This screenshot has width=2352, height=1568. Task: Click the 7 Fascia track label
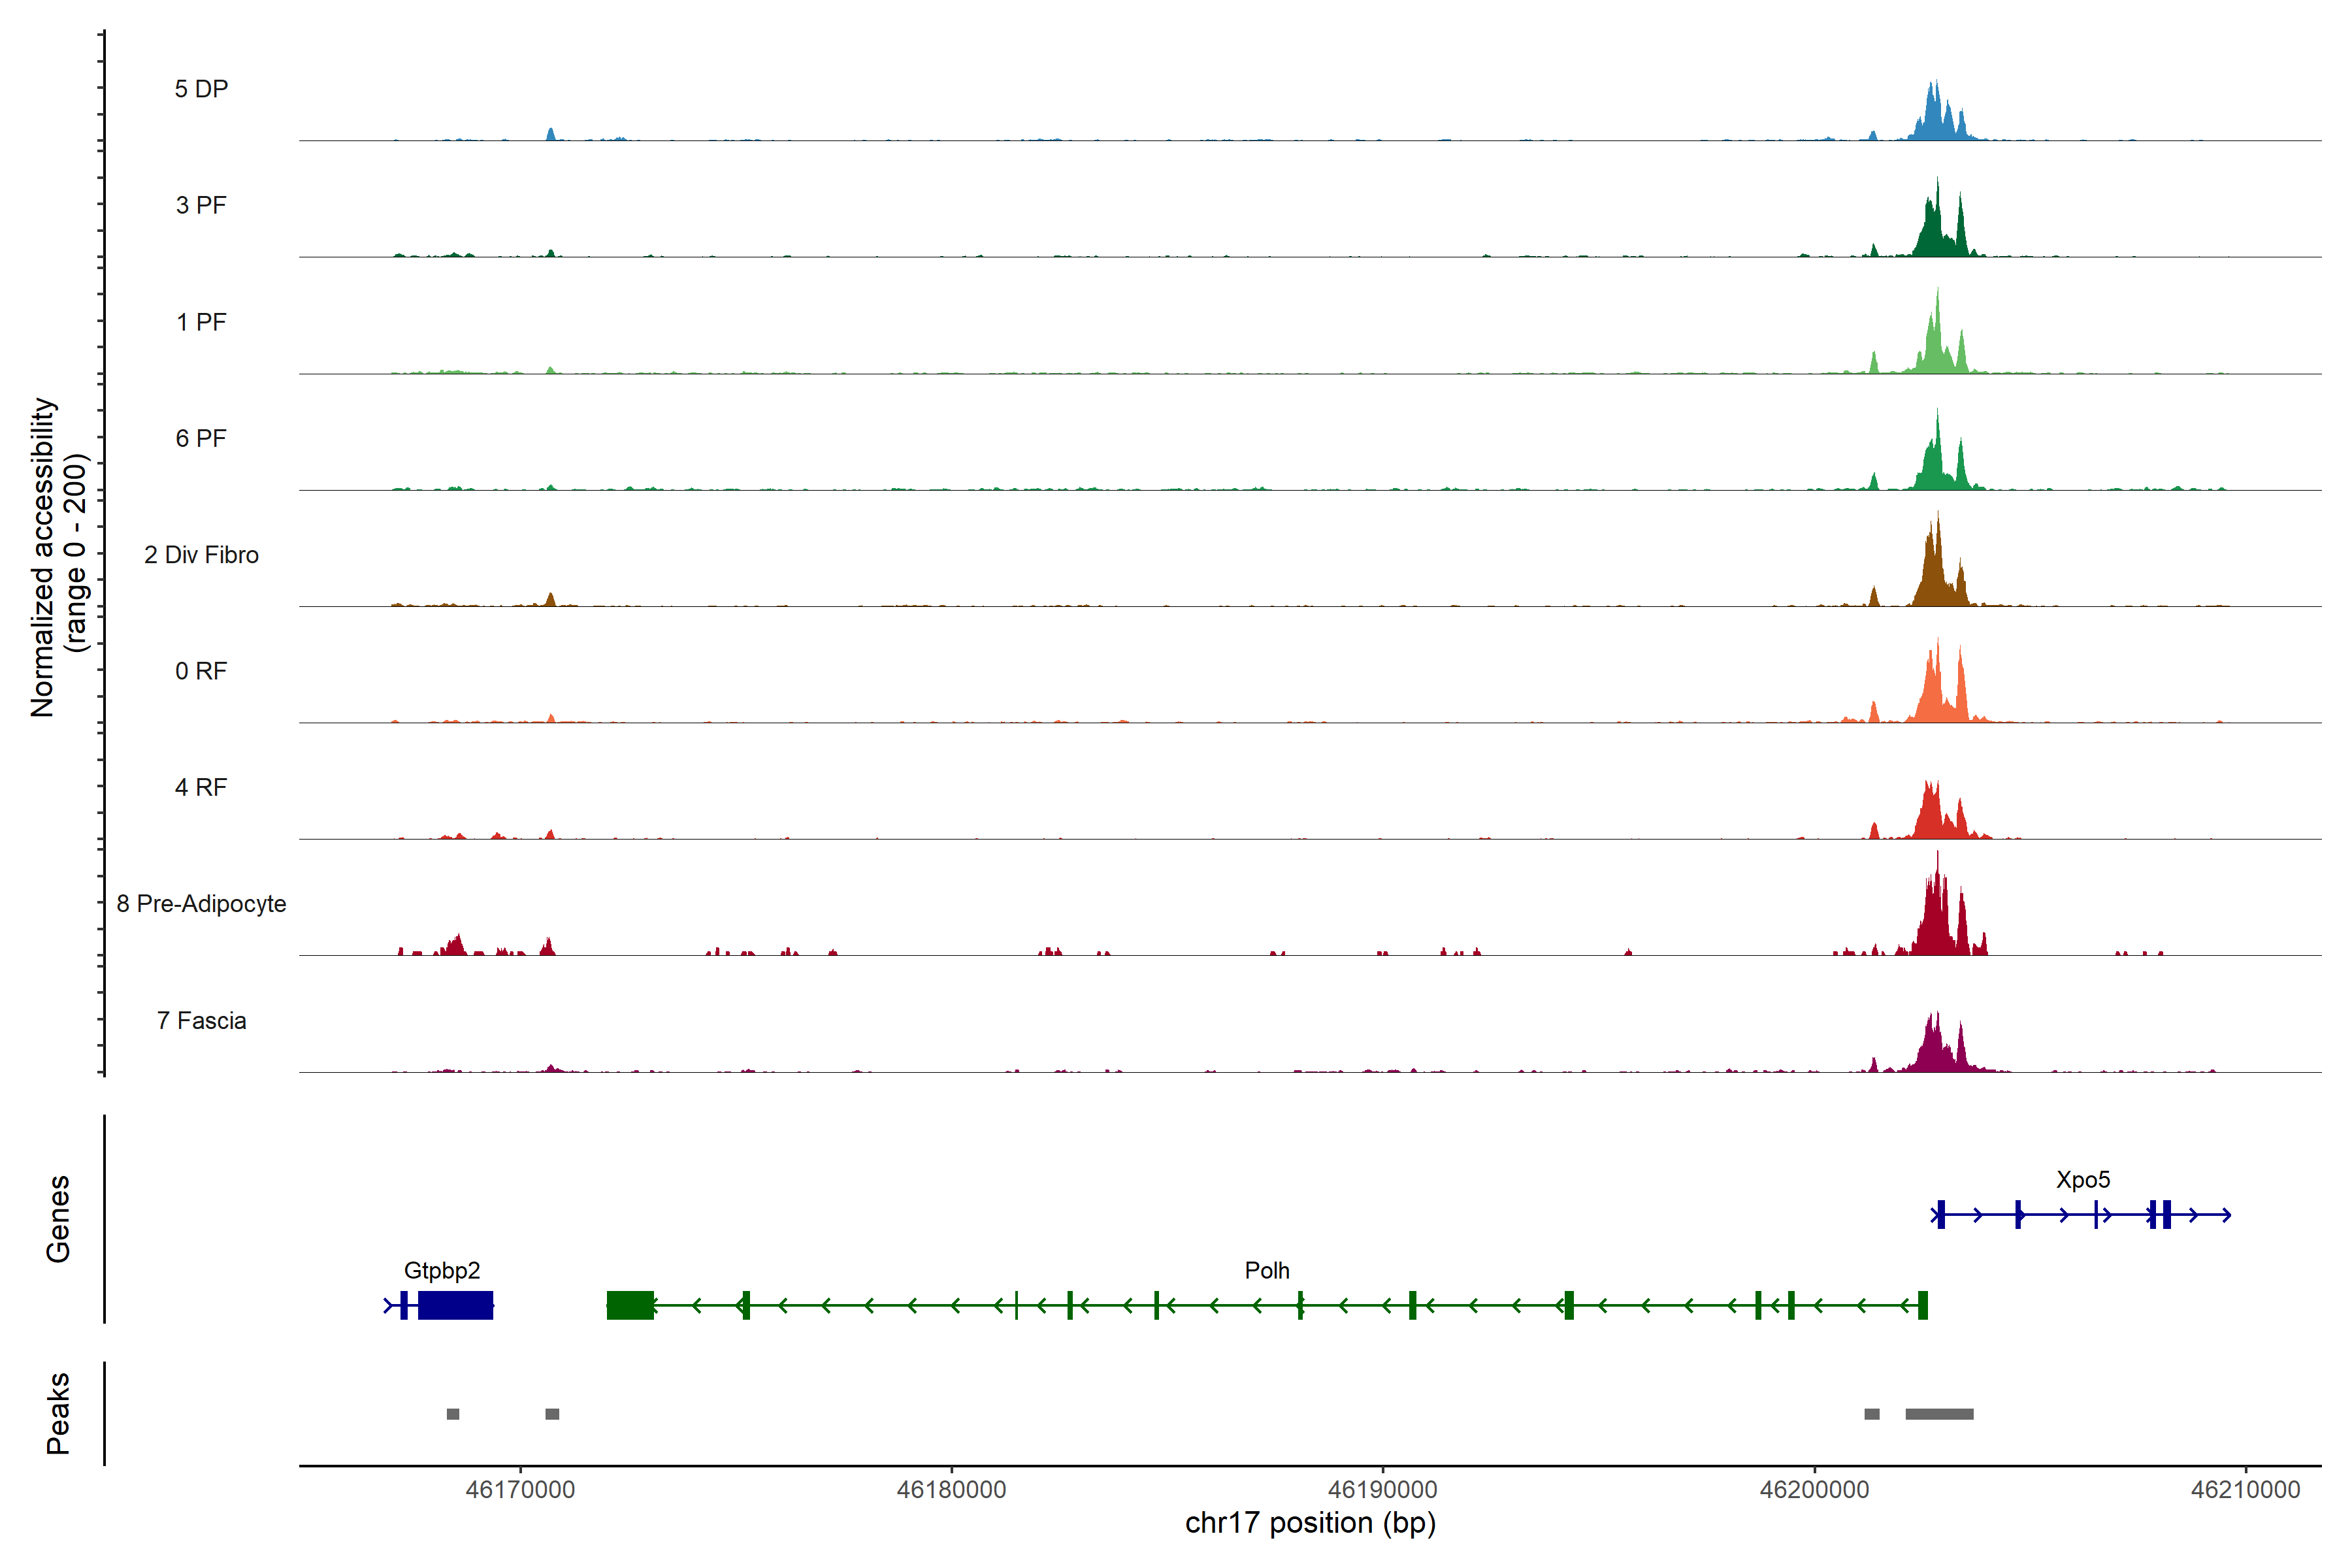point(201,1021)
